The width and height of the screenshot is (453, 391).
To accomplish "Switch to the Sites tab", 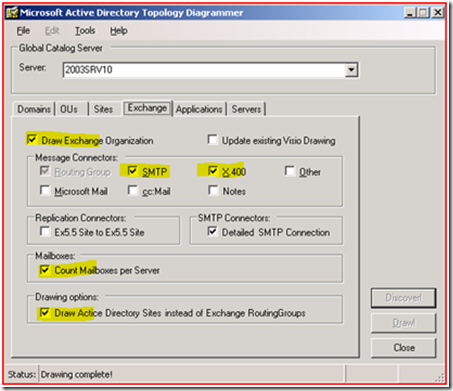I will [103, 109].
